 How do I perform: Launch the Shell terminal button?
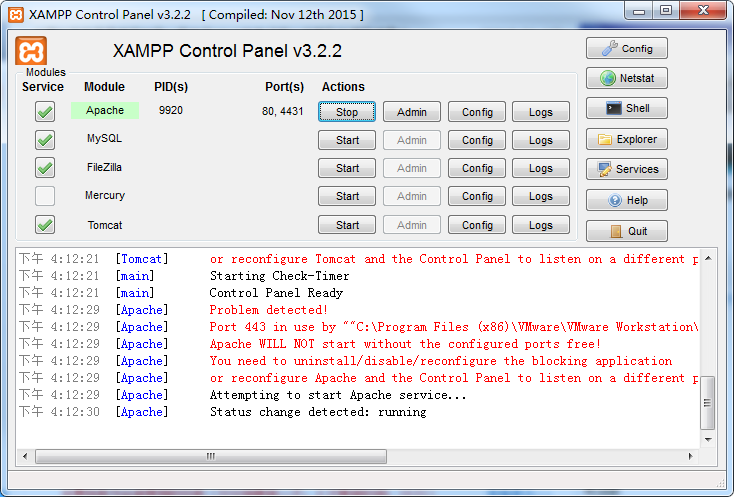(627, 108)
